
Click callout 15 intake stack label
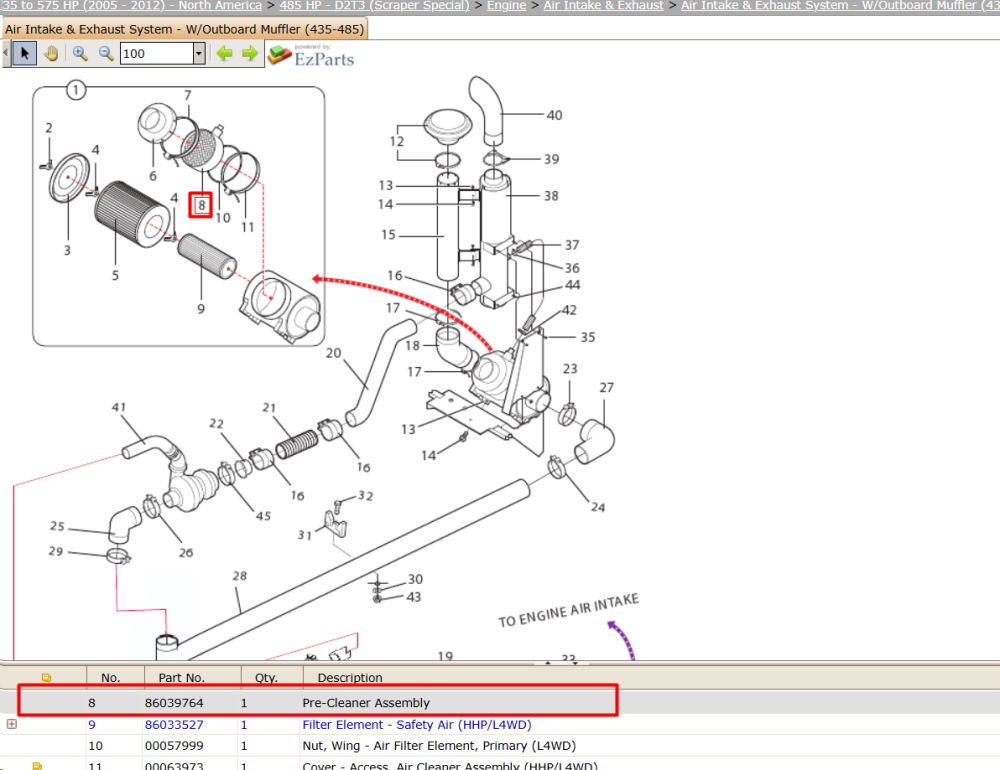pyautogui.click(x=388, y=235)
